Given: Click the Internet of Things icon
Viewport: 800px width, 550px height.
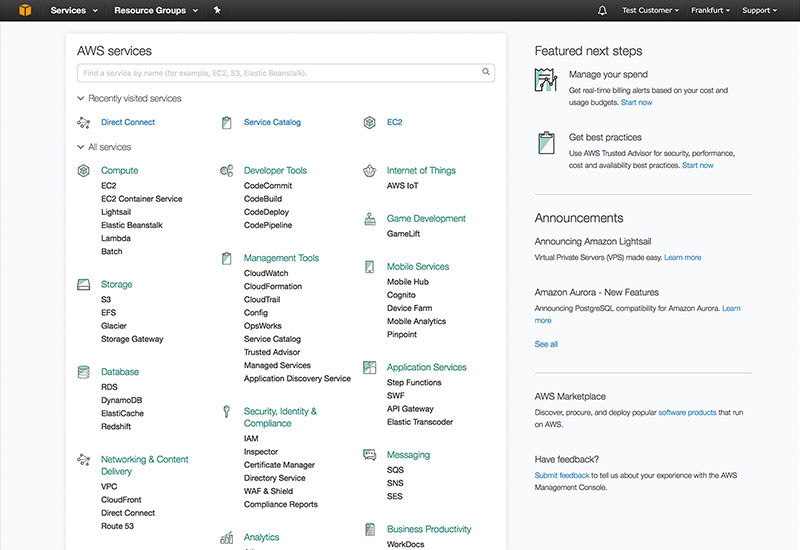Looking at the screenshot, I should 369,170.
